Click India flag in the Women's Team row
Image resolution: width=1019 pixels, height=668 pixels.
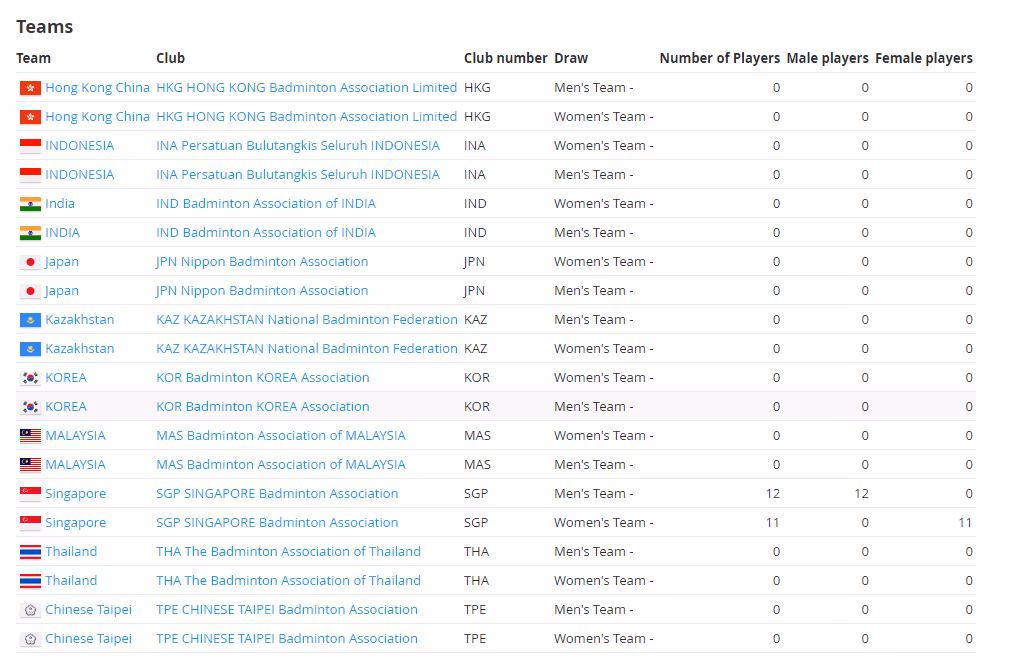30,204
